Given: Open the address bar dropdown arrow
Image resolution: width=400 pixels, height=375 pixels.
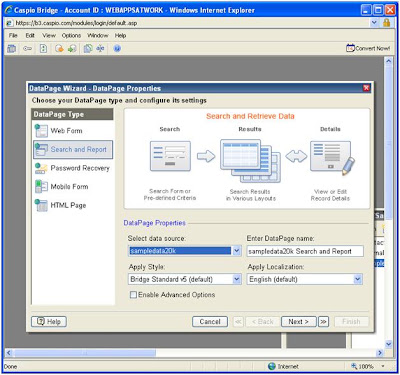Looking at the screenshot, I should [374, 23].
